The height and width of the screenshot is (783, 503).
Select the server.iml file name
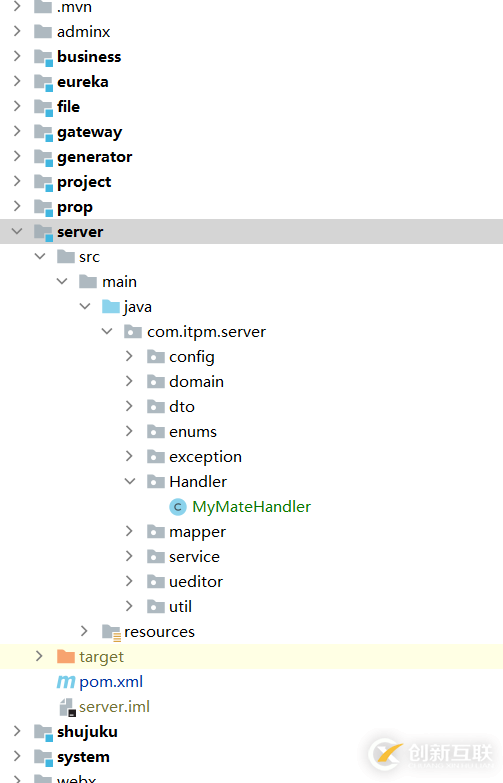[x=114, y=707]
